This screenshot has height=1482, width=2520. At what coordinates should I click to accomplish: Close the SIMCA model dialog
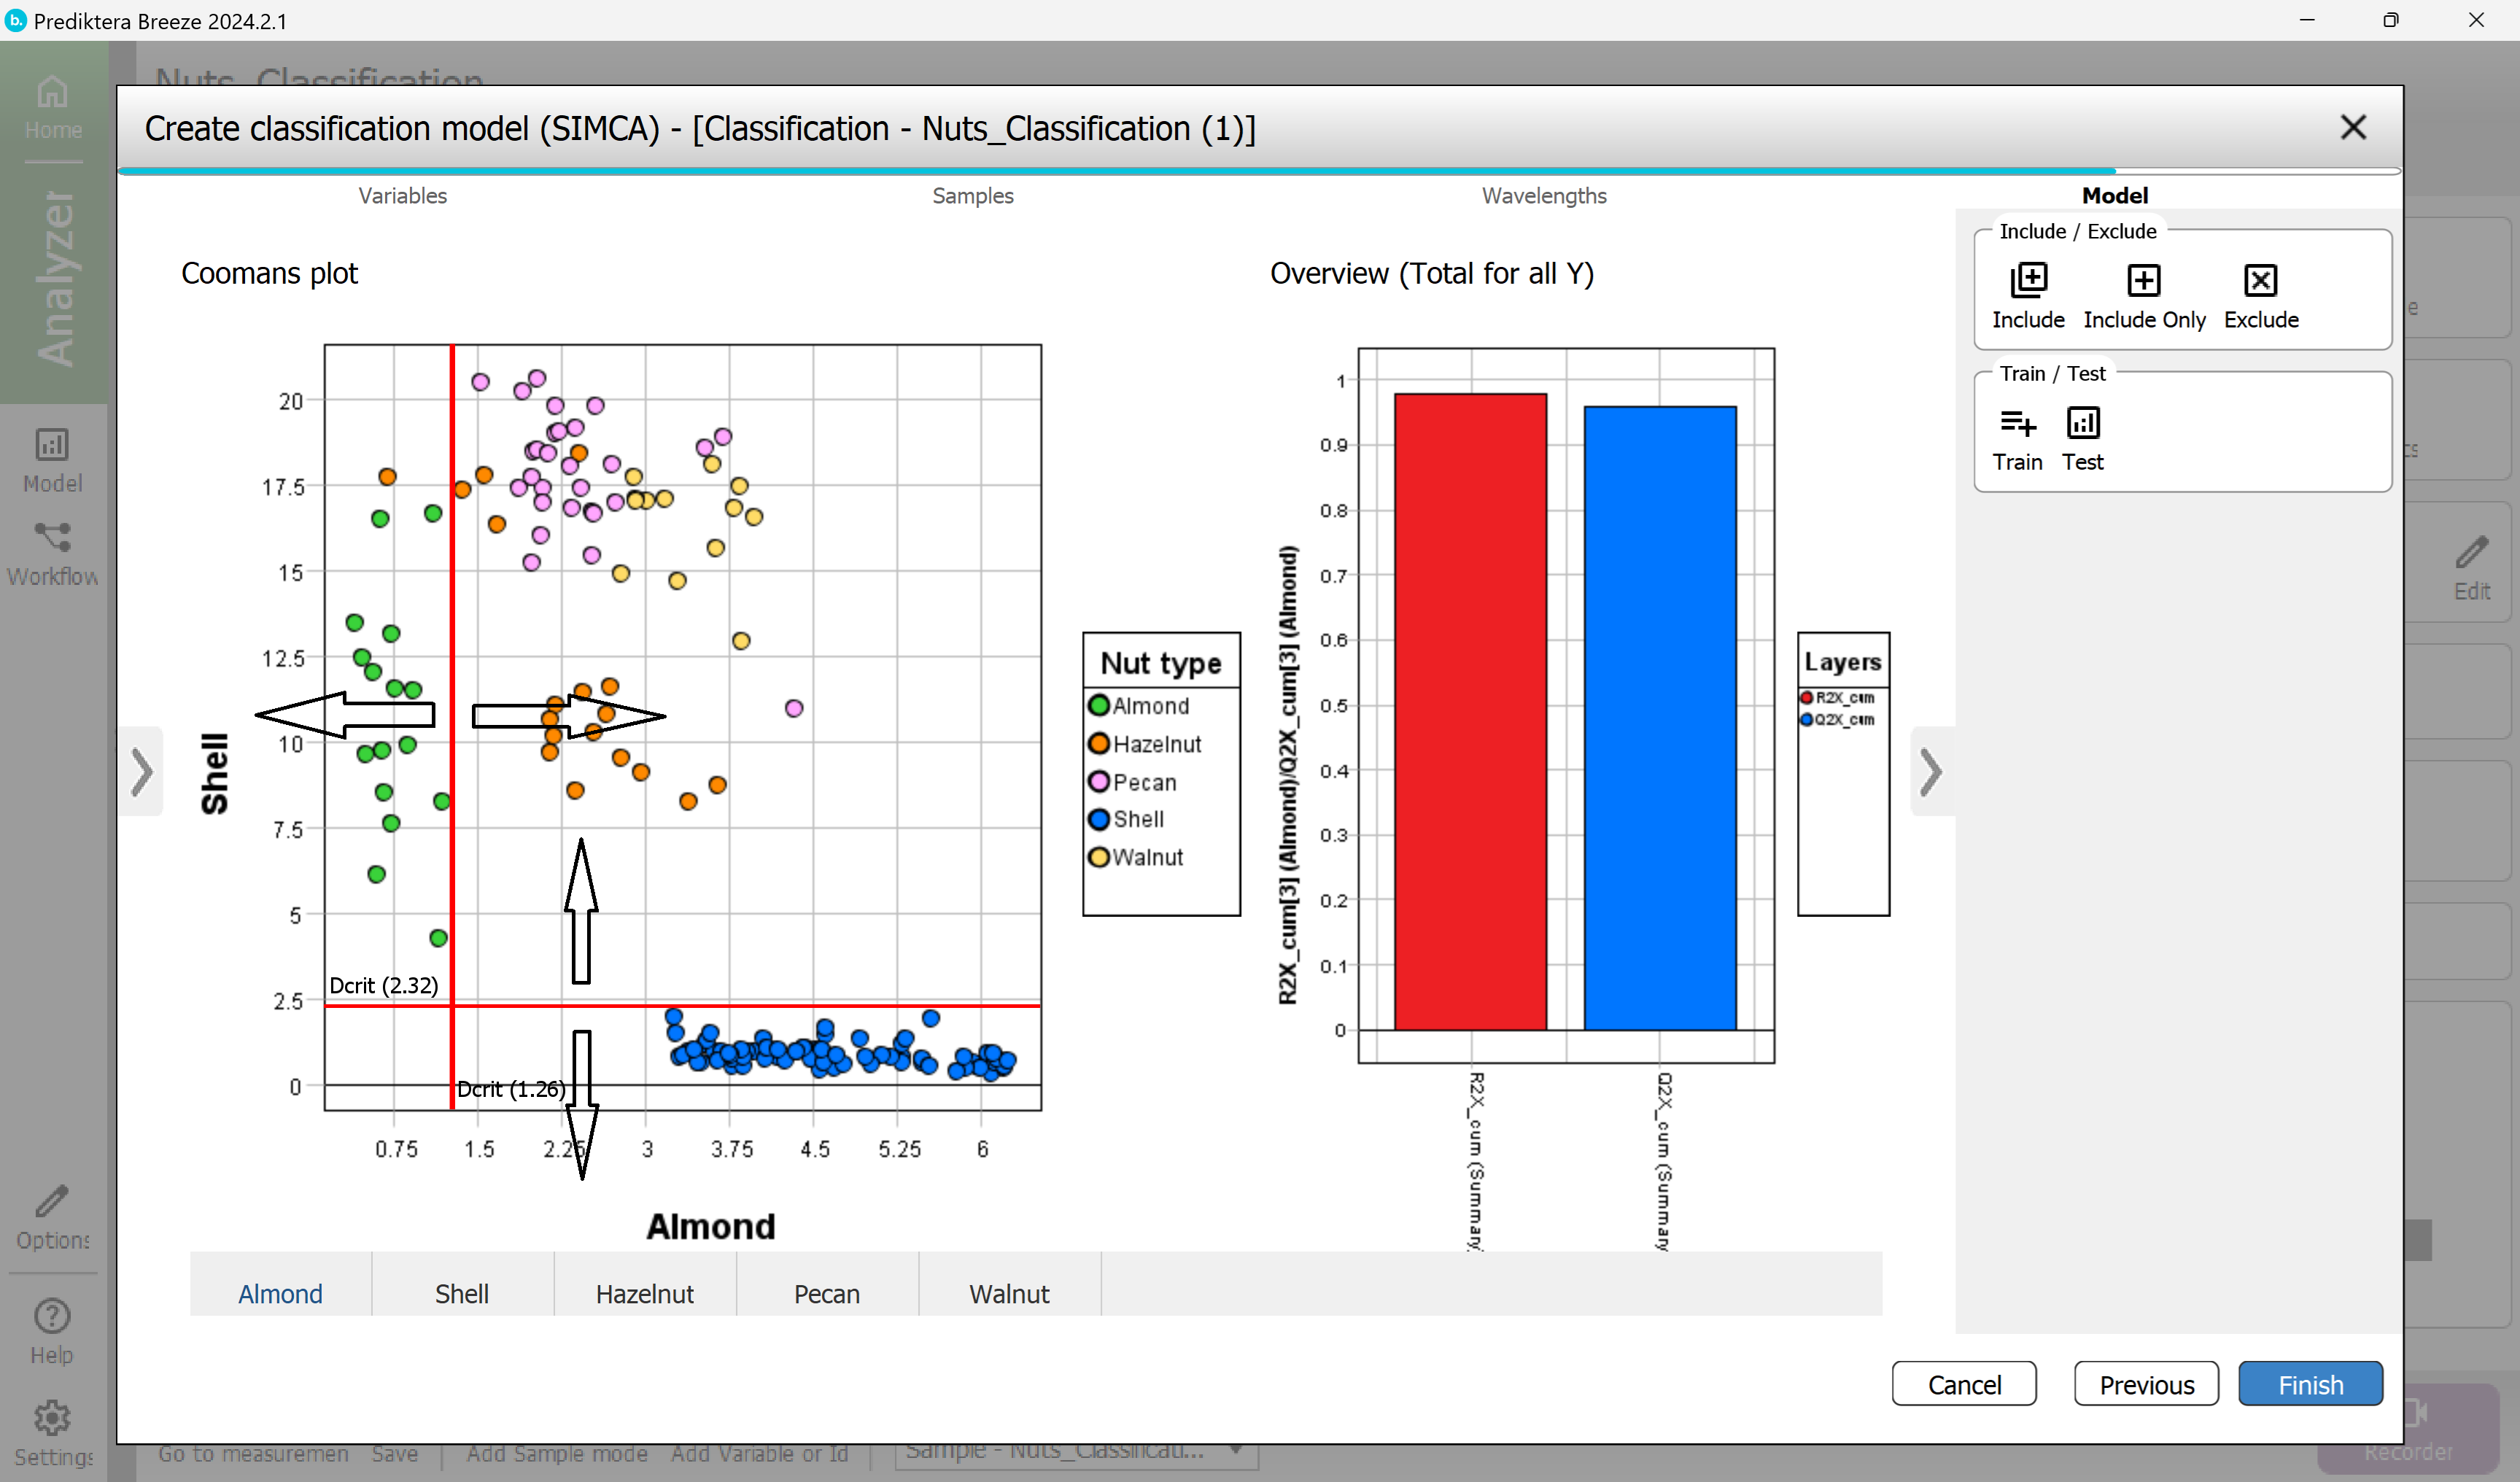(x=2353, y=128)
